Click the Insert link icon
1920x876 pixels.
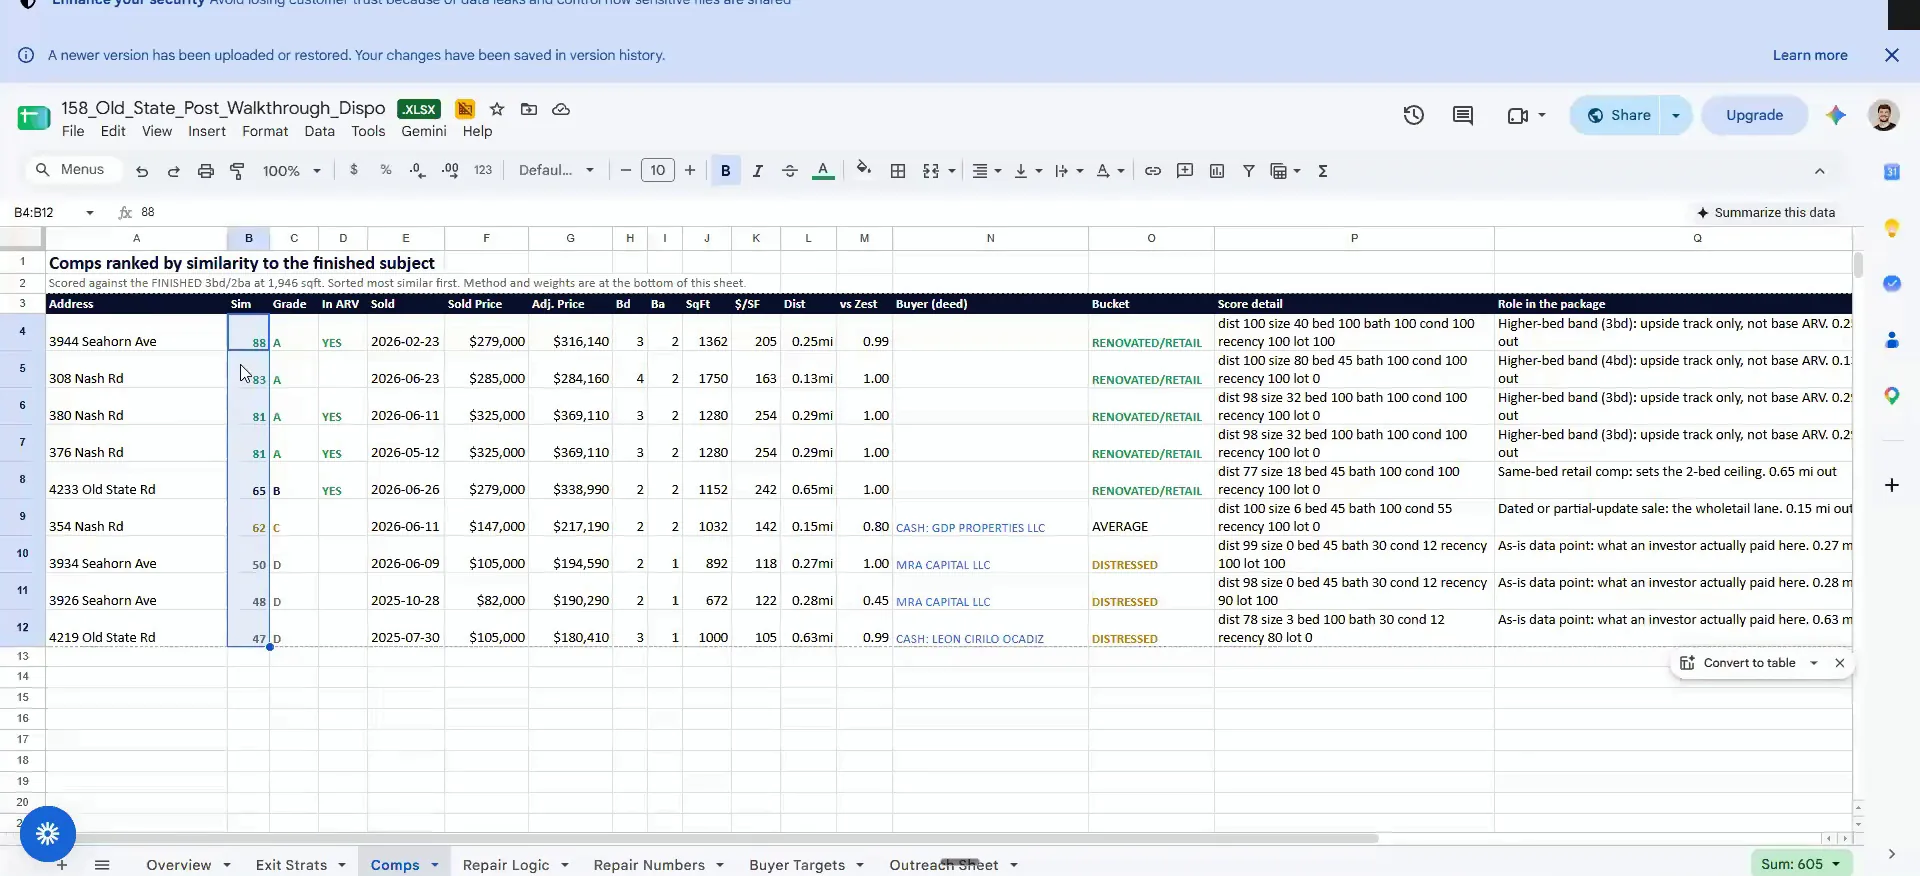pos(1153,171)
